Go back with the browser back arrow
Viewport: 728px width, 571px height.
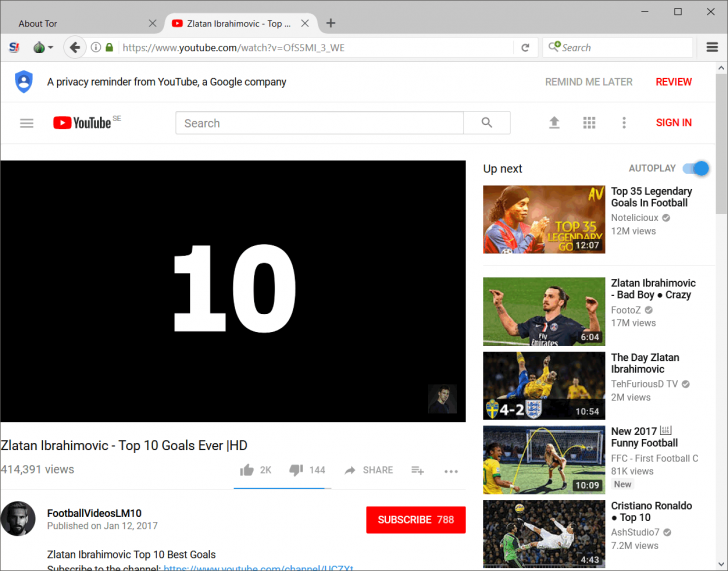[x=75, y=47]
